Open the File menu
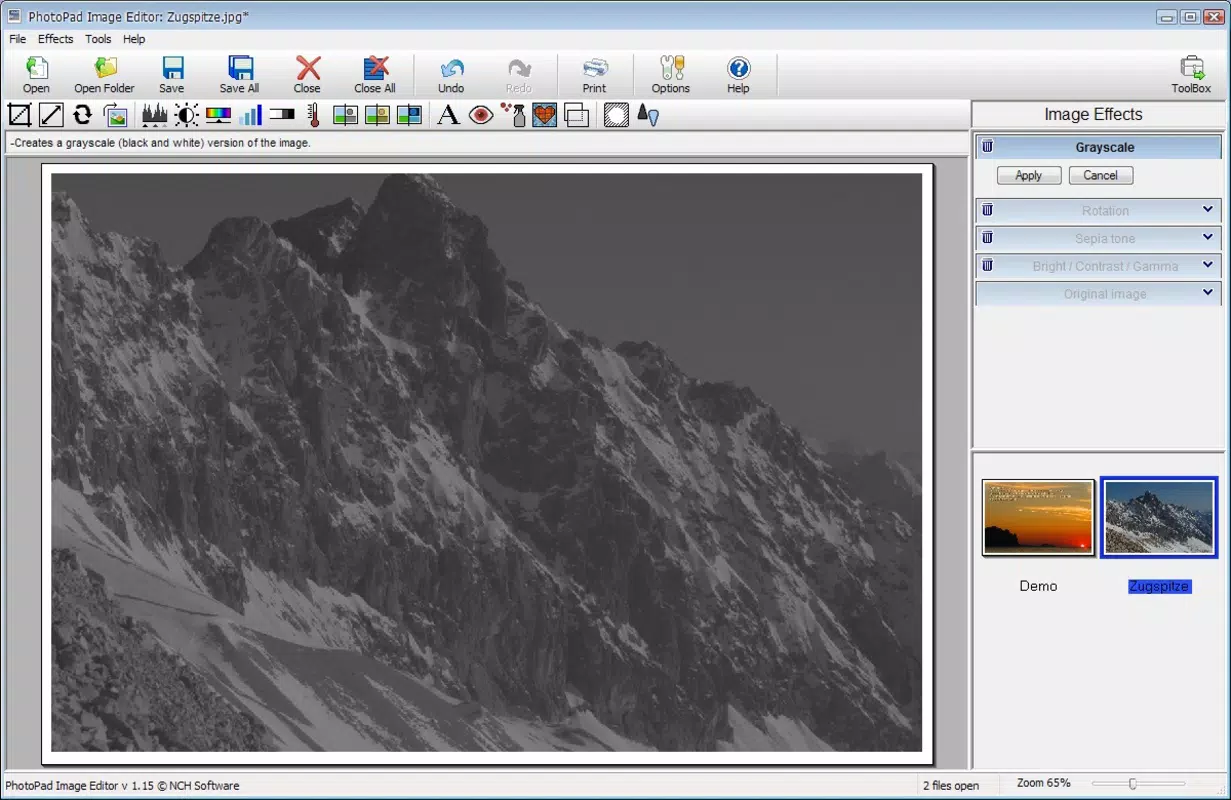This screenshot has height=800, width=1231. [x=17, y=39]
